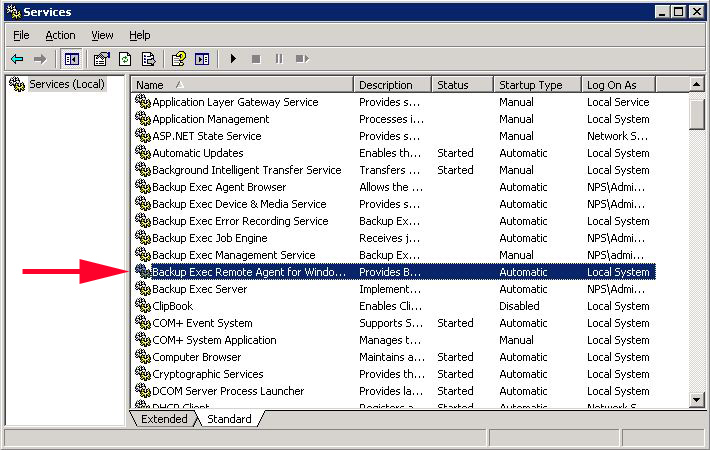Viewport: 710px width, 450px height.
Task: Select Backup Exec Management Service row
Action: click(x=393, y=254)
